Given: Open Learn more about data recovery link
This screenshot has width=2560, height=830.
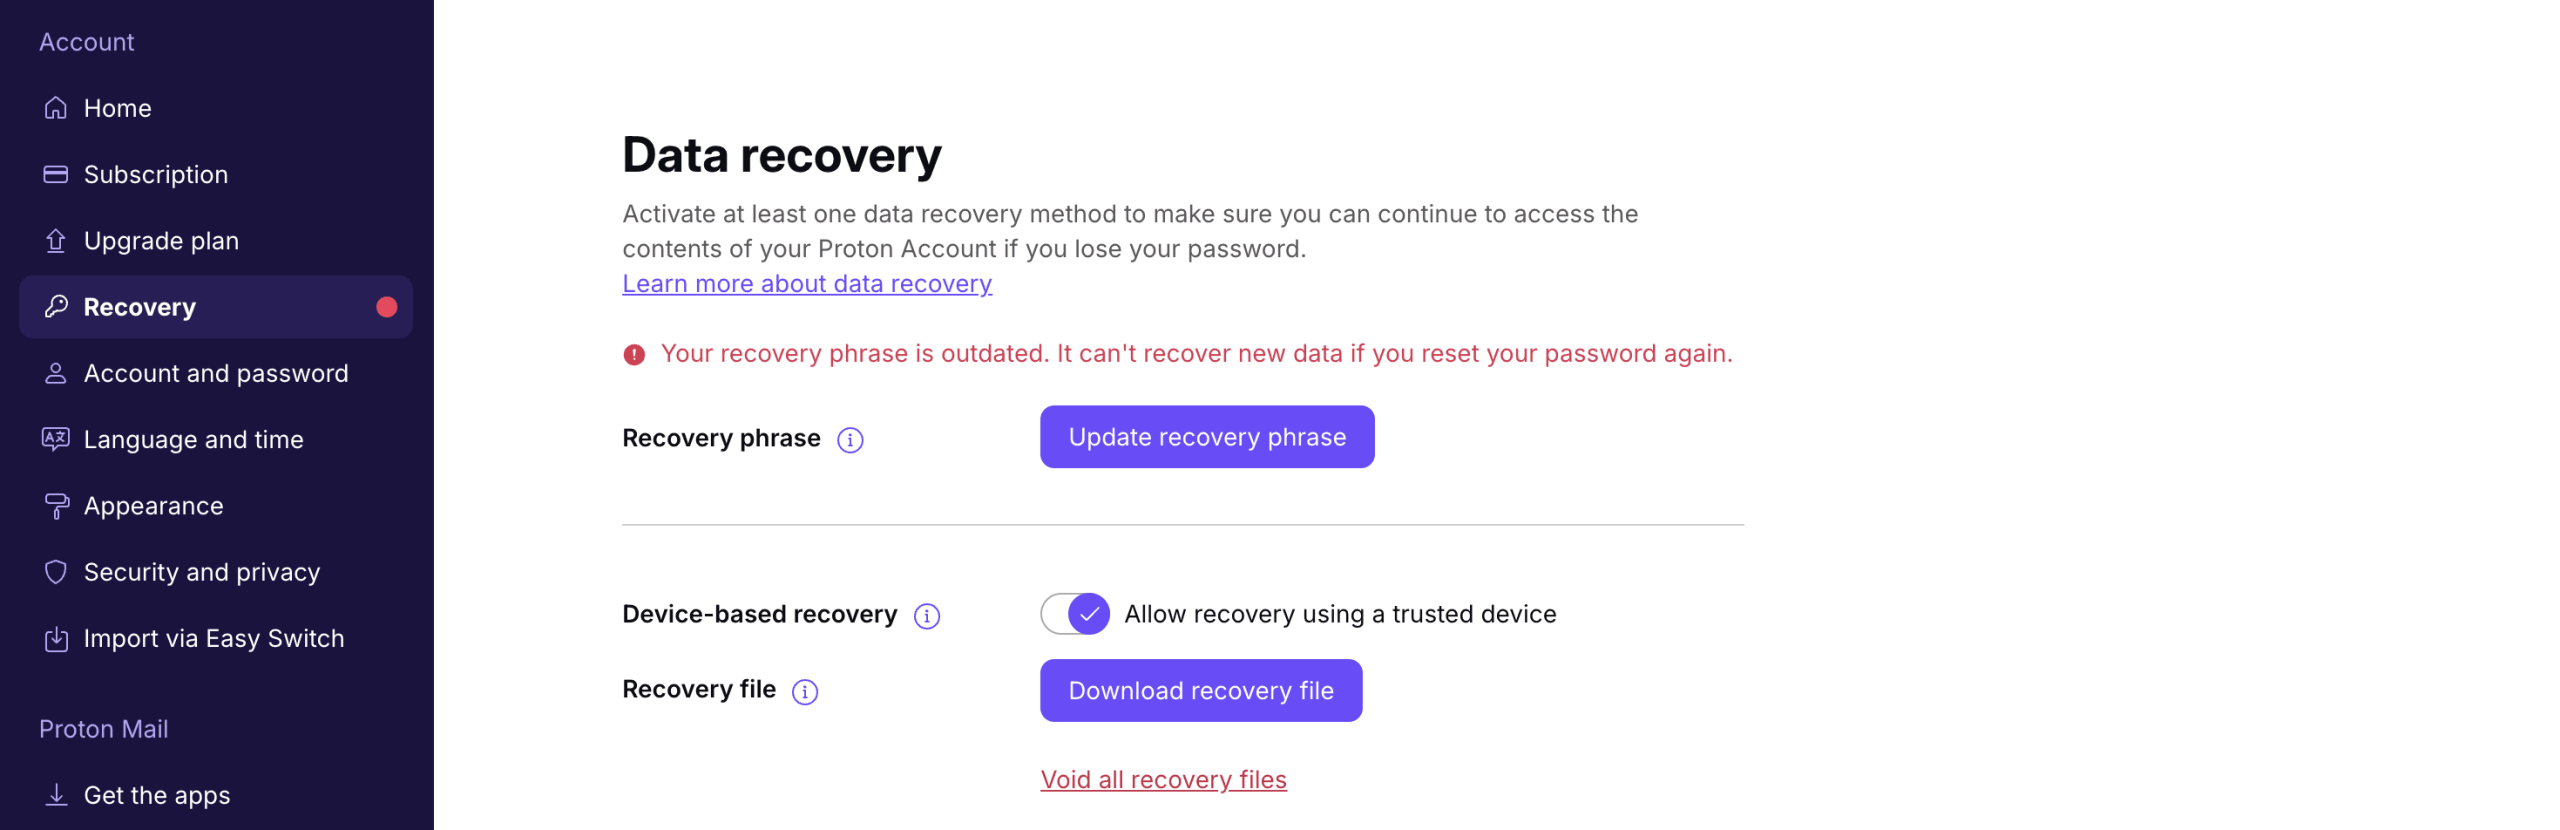Looking at the screenshot, I should [x=806, y=284].
